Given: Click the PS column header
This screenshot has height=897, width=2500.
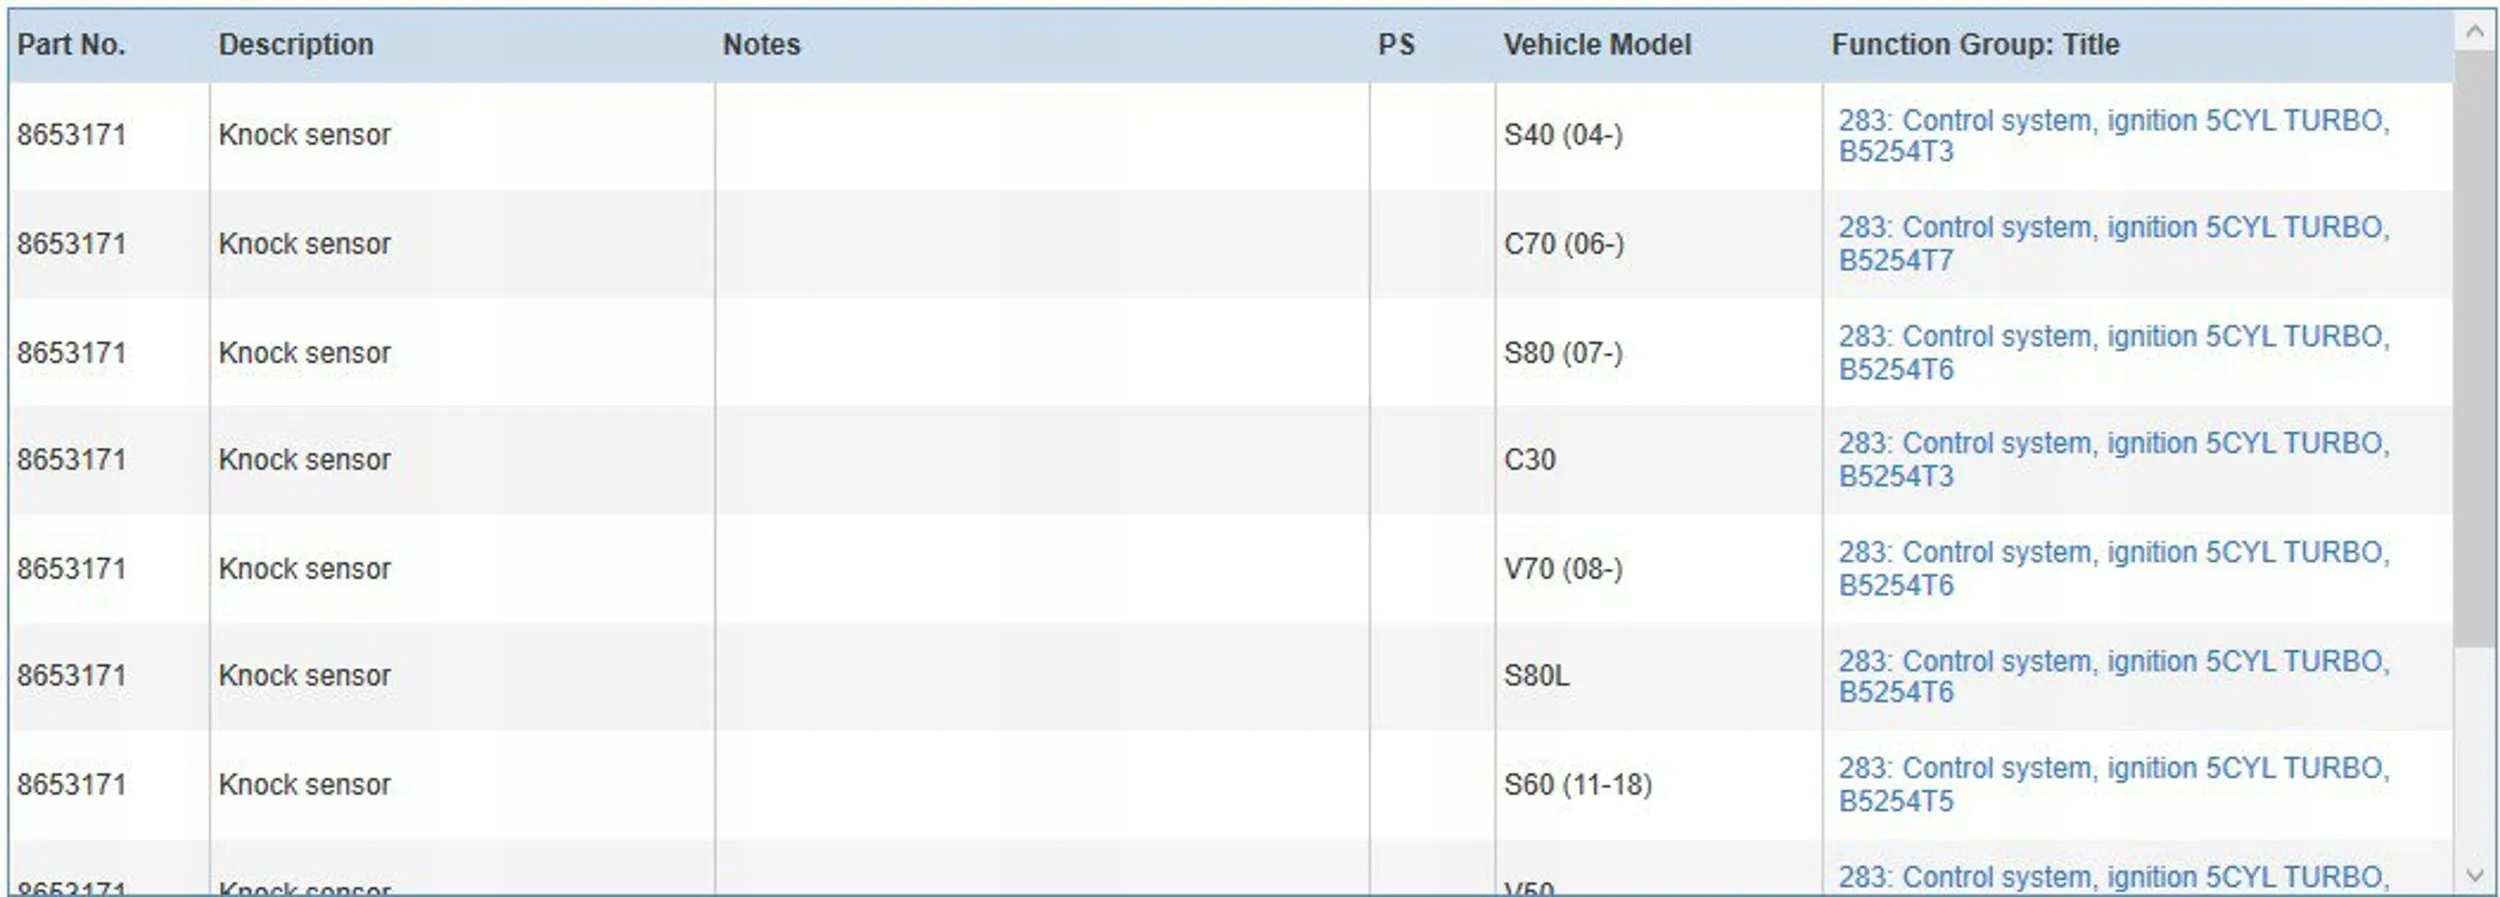Looking at the screenshot, I should (x=1396, y=45).
